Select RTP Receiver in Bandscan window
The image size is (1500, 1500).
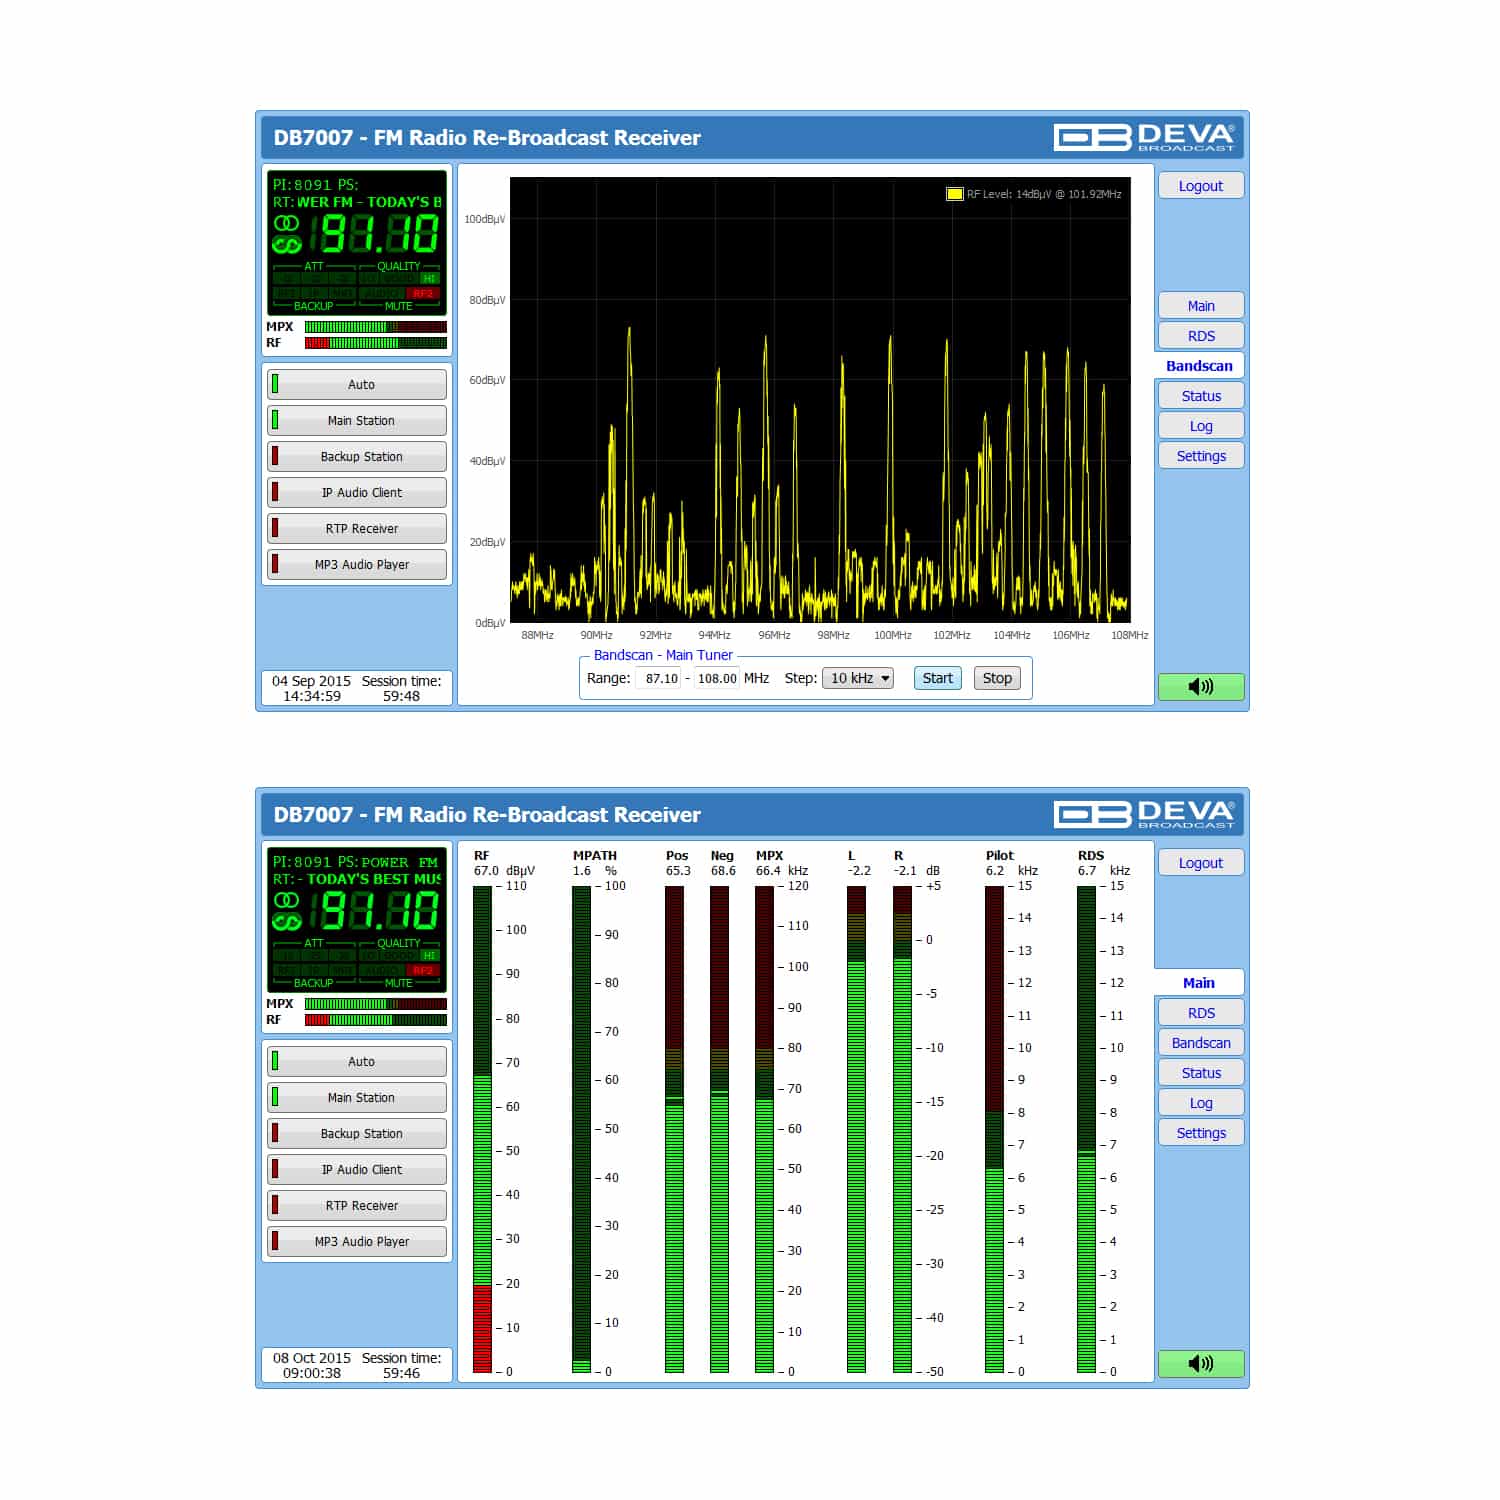[357, 528]
